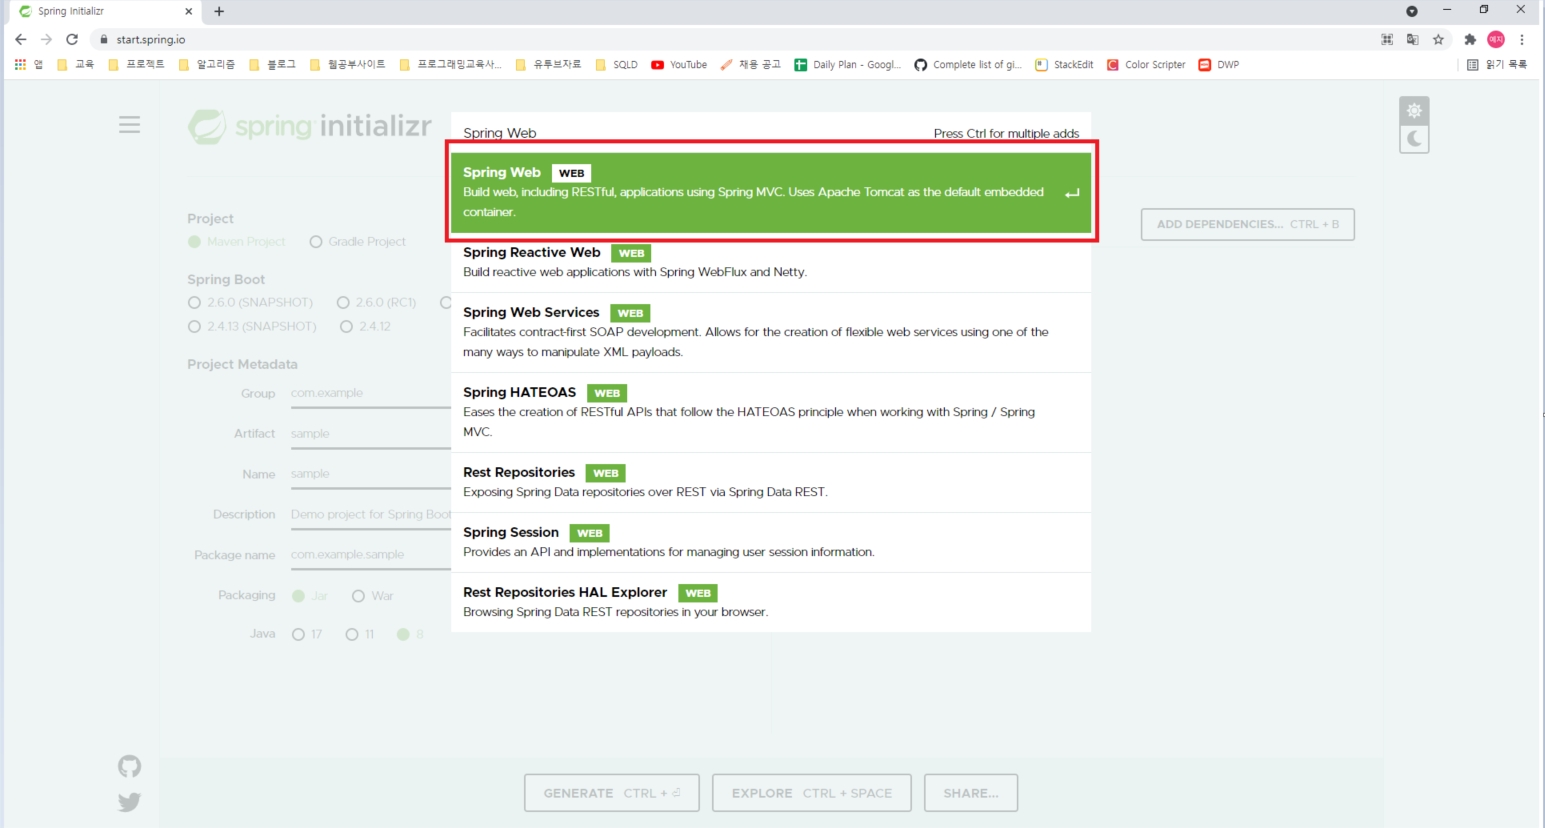Screen dimensions: 1545x828
Task: Open the 프로그래밍교육사 bookmarks folder
Action: (451, 64)
